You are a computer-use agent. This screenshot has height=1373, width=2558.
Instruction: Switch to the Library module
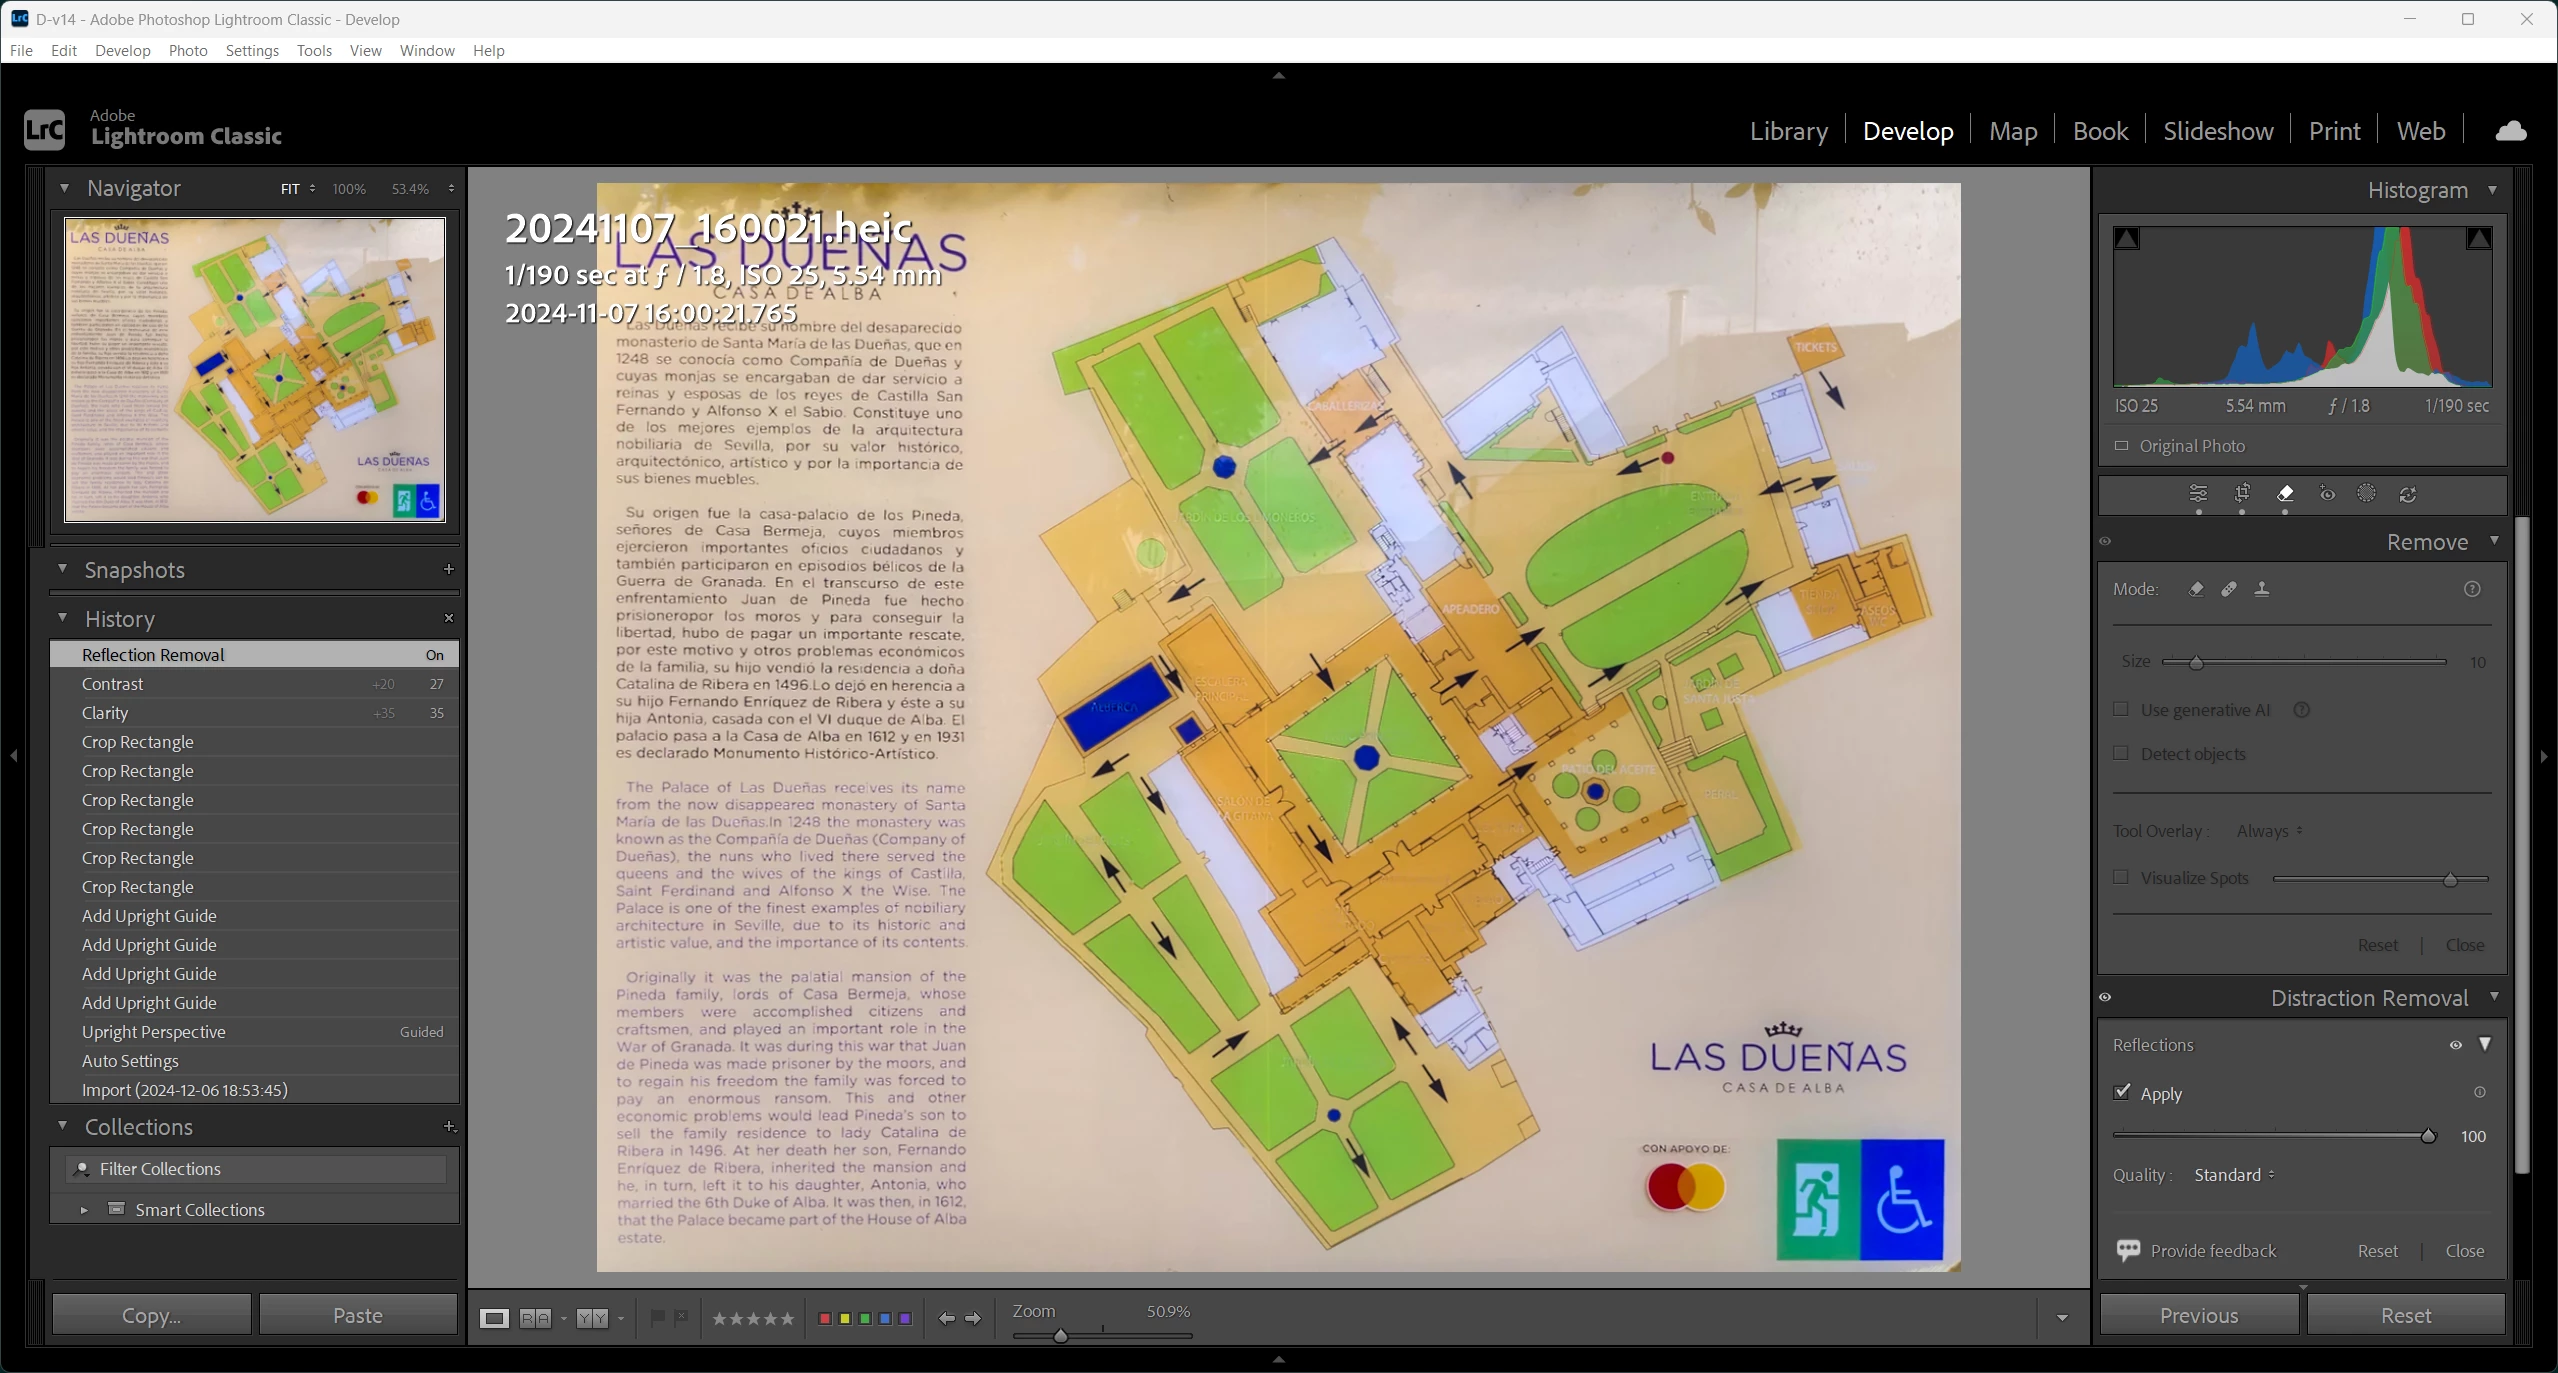(1788, 131)
